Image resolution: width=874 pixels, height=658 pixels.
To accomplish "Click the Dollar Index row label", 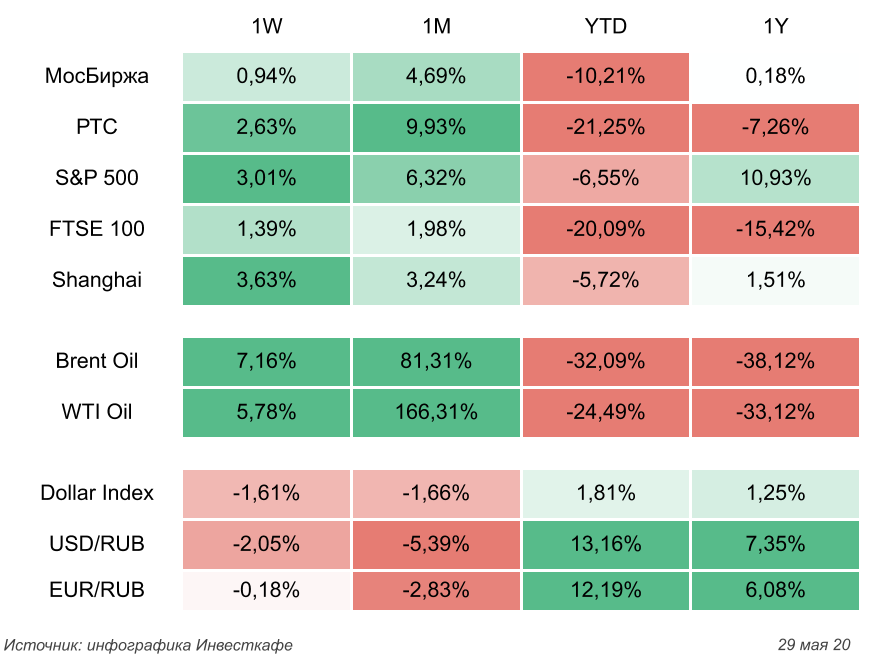I will click(97, 493).
